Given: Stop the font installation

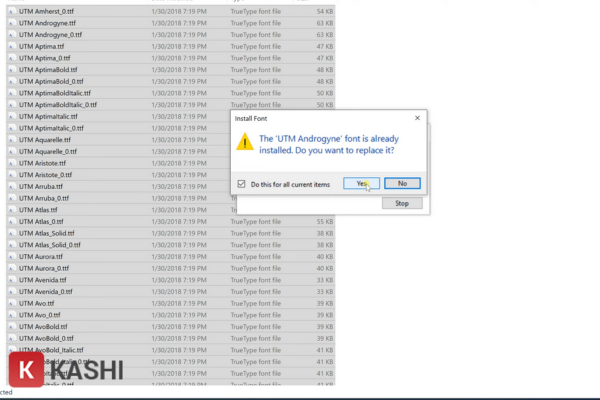Looking at the screenshot, I should [401, 203].
